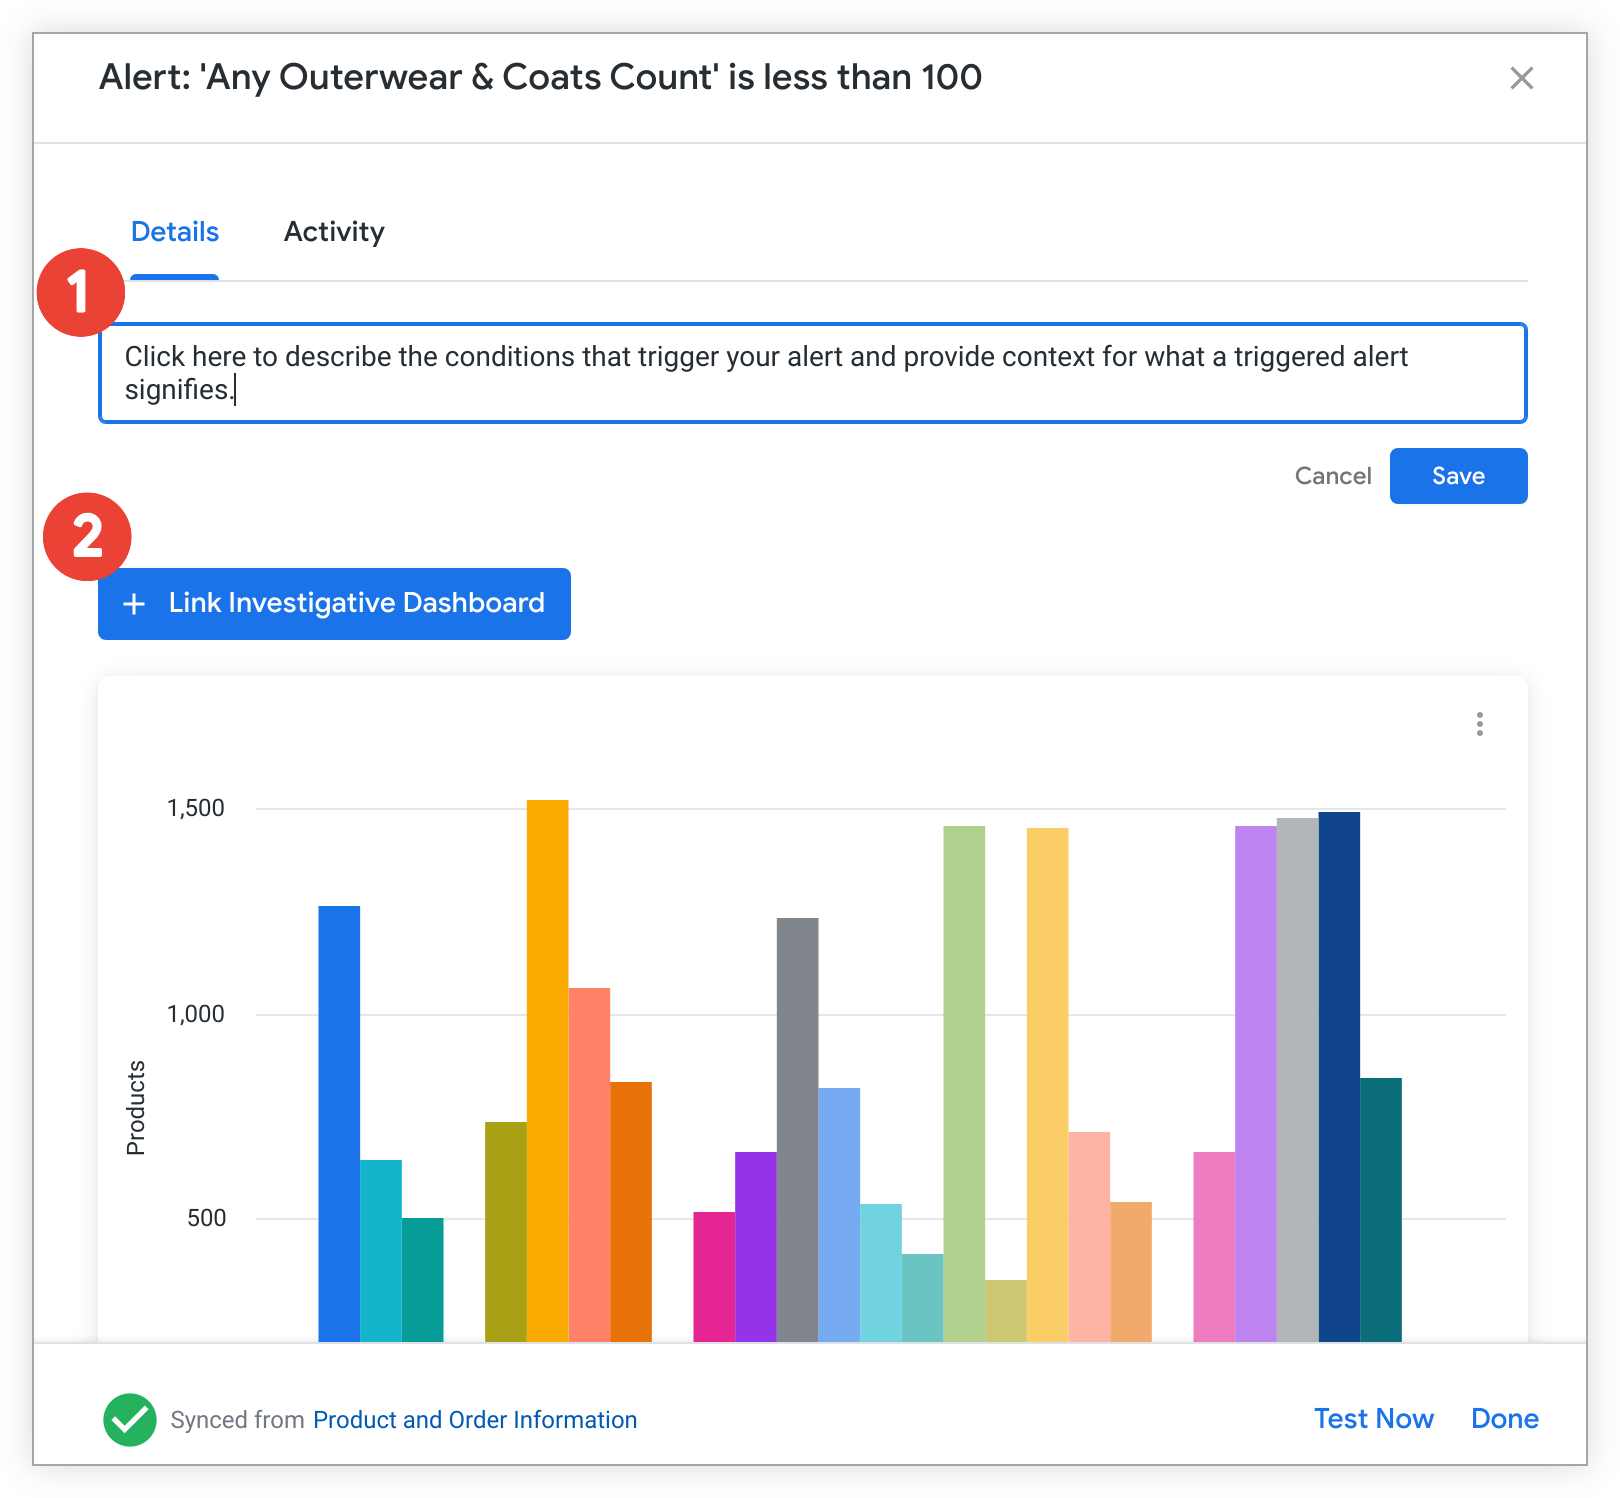The image size is (1620, 1498).
Task: Select the dark navy bar in chart
Action: point(1339,1076)
